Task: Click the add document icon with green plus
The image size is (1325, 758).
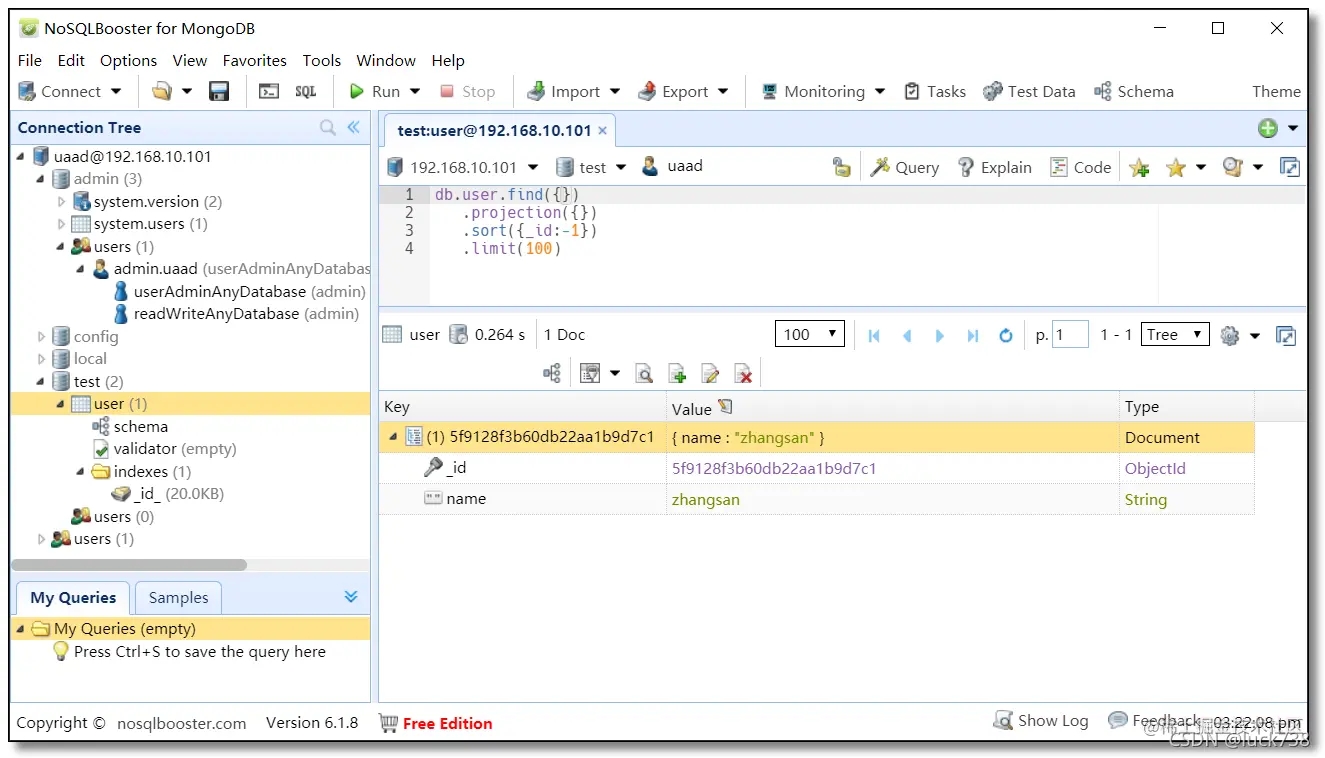Action: tap(678, 373)
